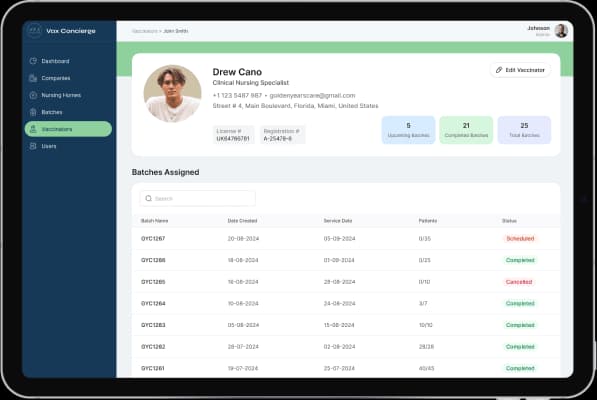The height and width of the screenshot is (400, 597).
Task: Focus the batches Search input field
Action: [198, 199]
